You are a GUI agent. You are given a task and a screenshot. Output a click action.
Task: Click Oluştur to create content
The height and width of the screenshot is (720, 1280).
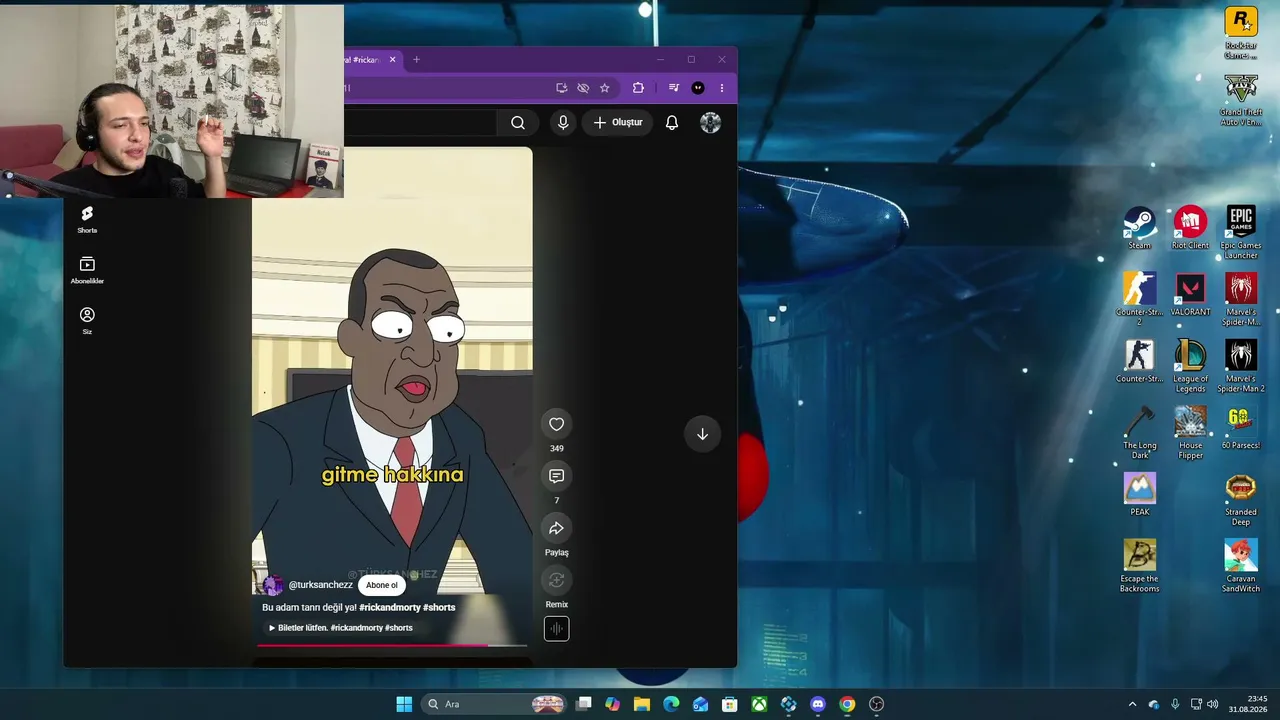pos(618,122)
